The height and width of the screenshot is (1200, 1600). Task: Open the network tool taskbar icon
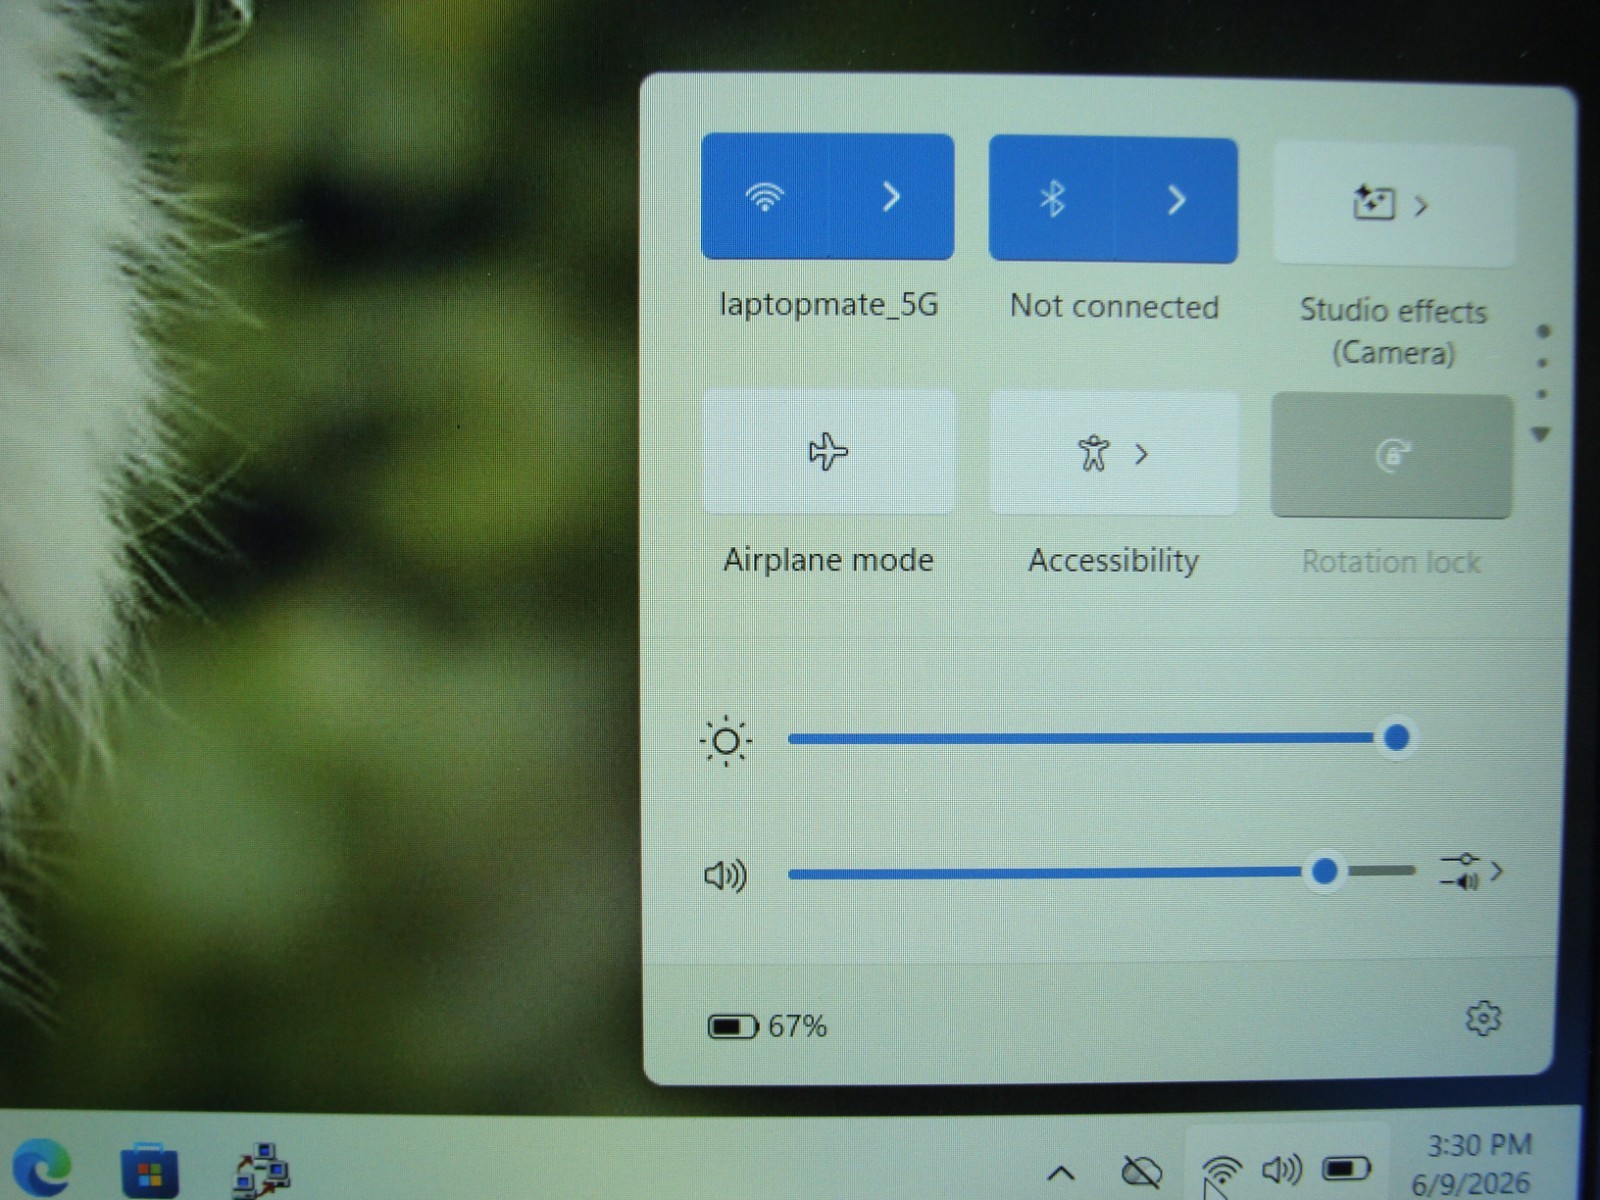click(x=261, y=1170)
